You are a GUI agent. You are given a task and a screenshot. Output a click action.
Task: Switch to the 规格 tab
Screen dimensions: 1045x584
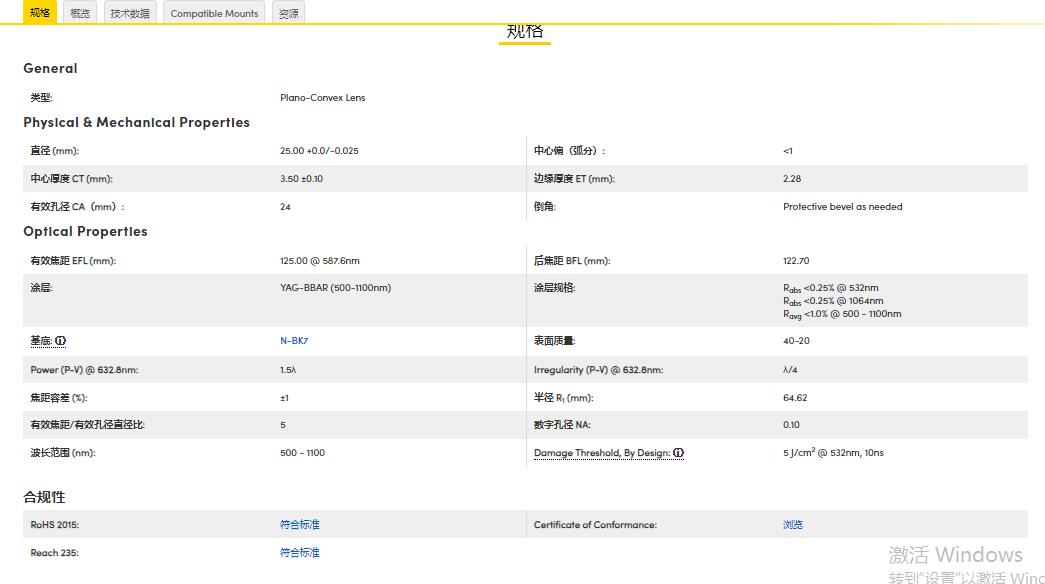tap(40, 13)
